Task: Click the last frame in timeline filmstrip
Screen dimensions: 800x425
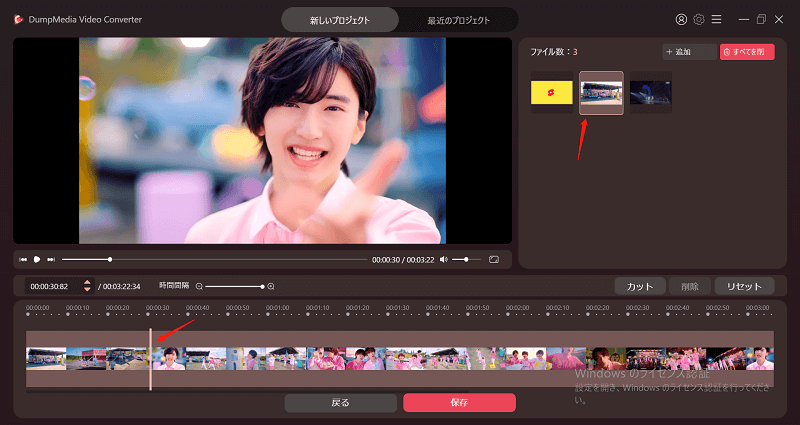Action: [760, 359]
